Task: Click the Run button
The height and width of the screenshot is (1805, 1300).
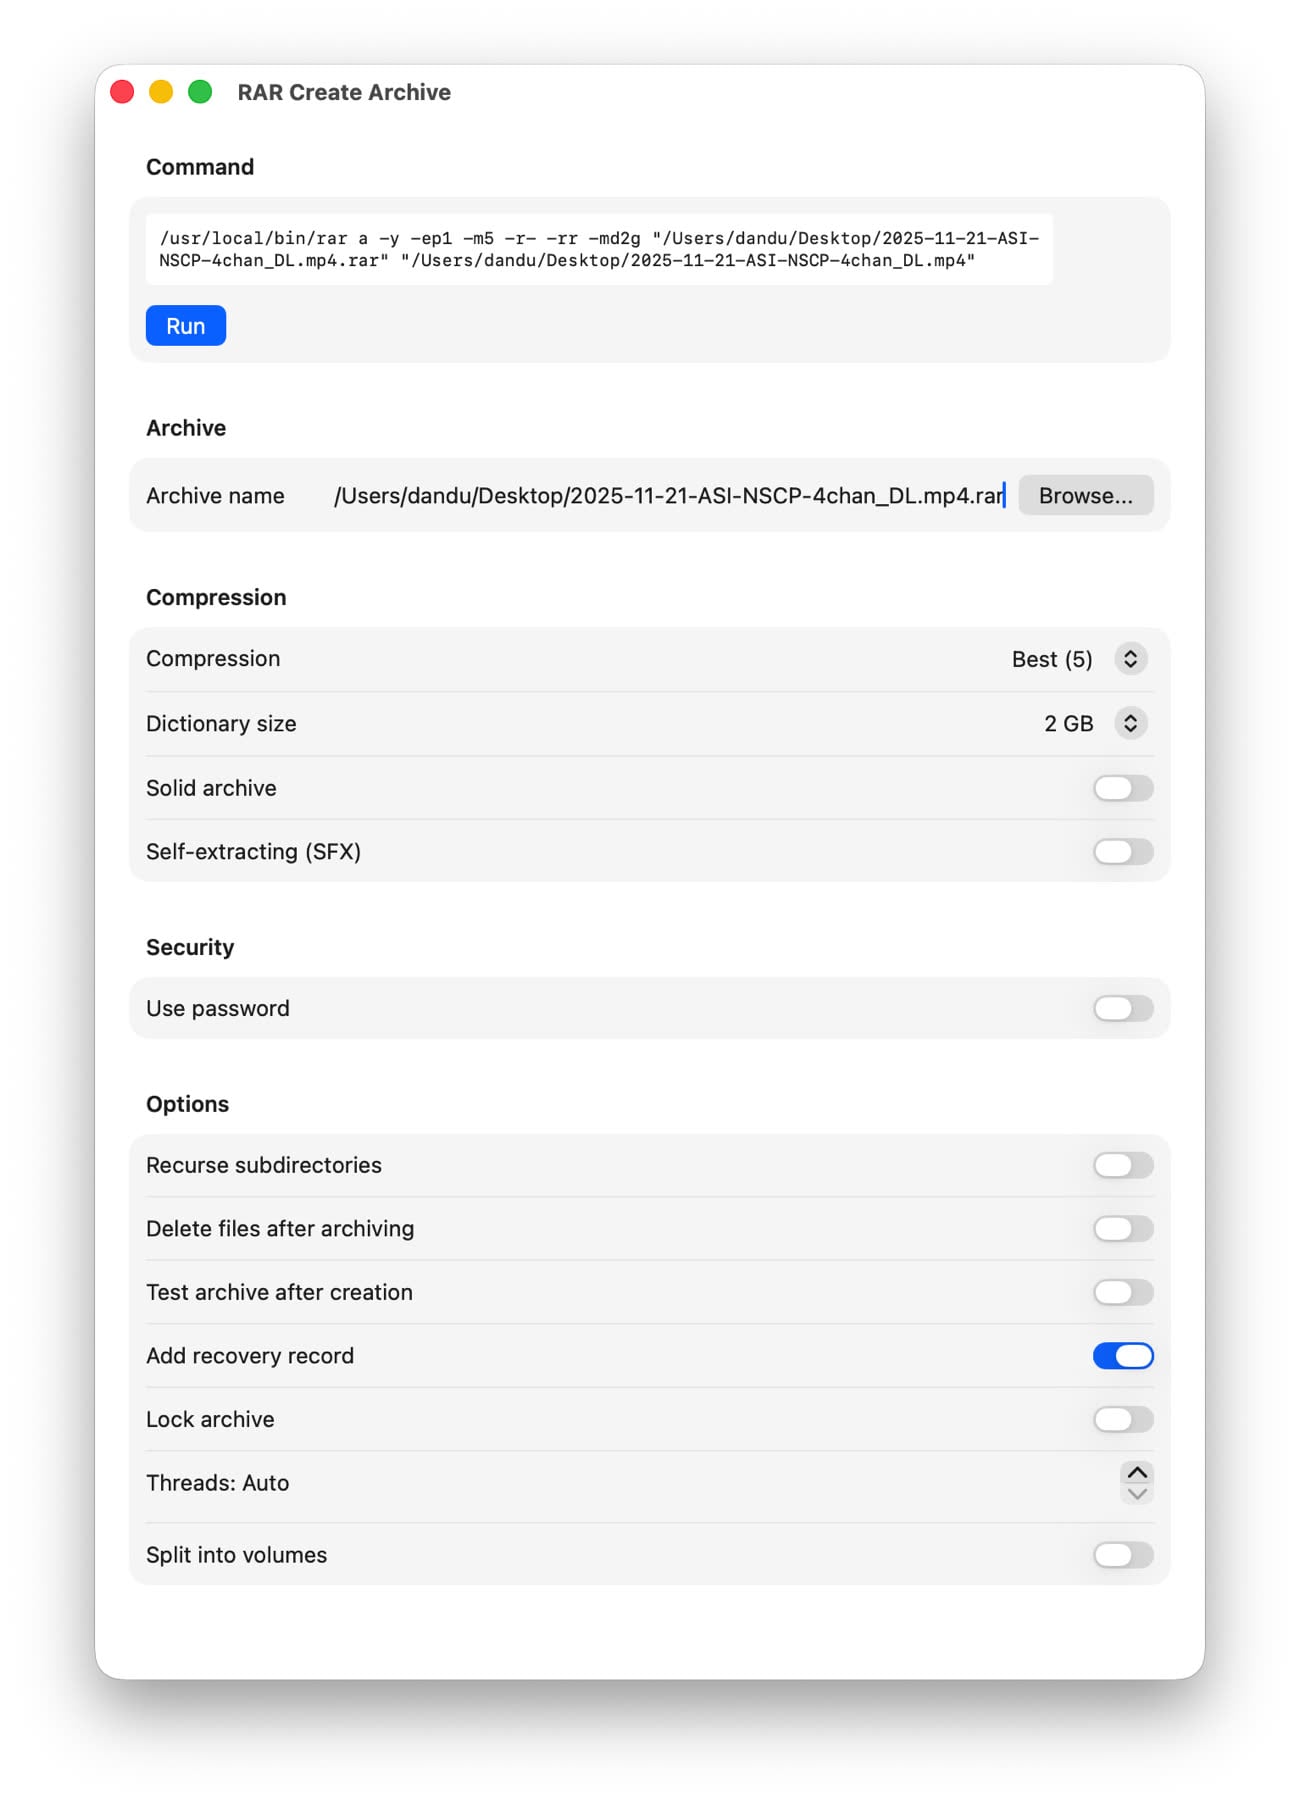Action: point(185,326)
